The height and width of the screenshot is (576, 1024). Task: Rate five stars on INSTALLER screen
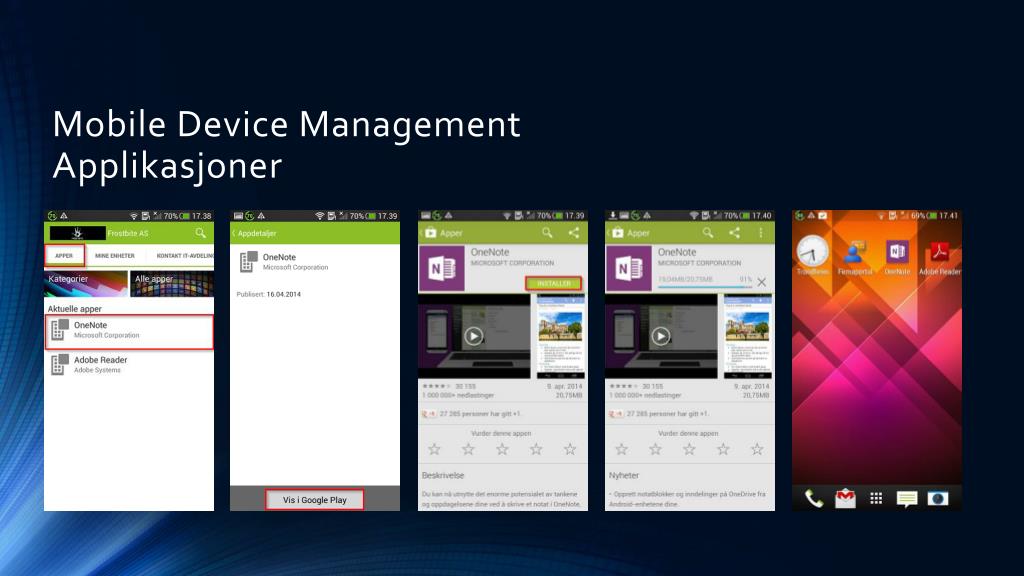point(570,449)
